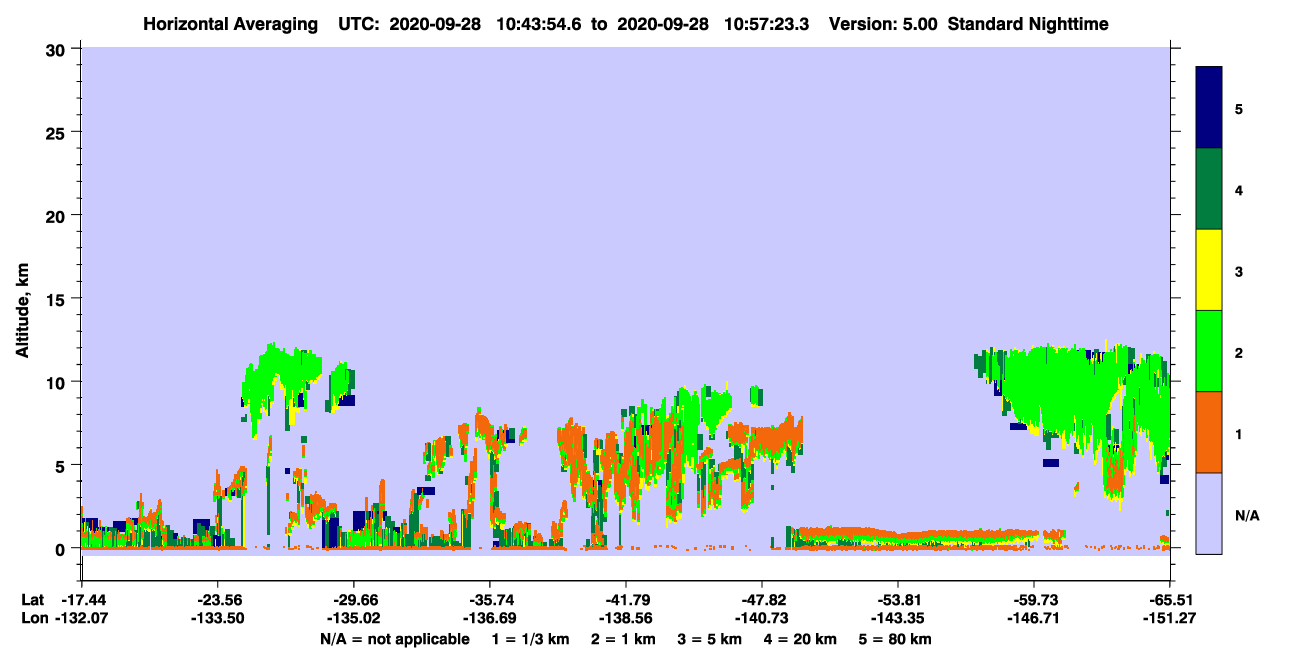Click longitude value -140.73

(x=762, y=619)
